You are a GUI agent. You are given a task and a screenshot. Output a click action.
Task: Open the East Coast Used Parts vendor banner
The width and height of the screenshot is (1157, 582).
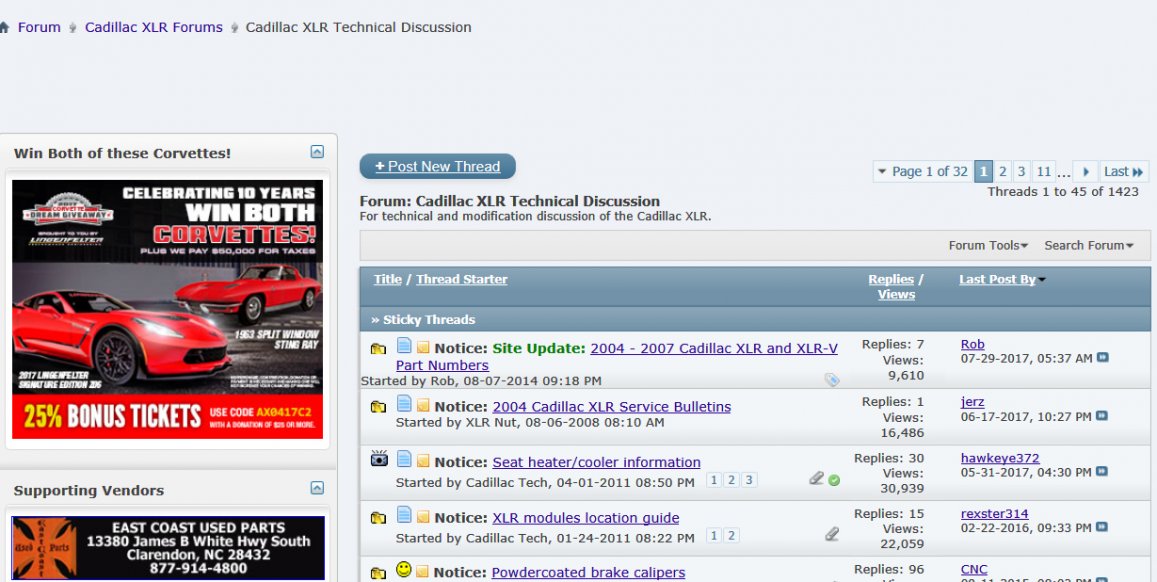tap(168, 547)
